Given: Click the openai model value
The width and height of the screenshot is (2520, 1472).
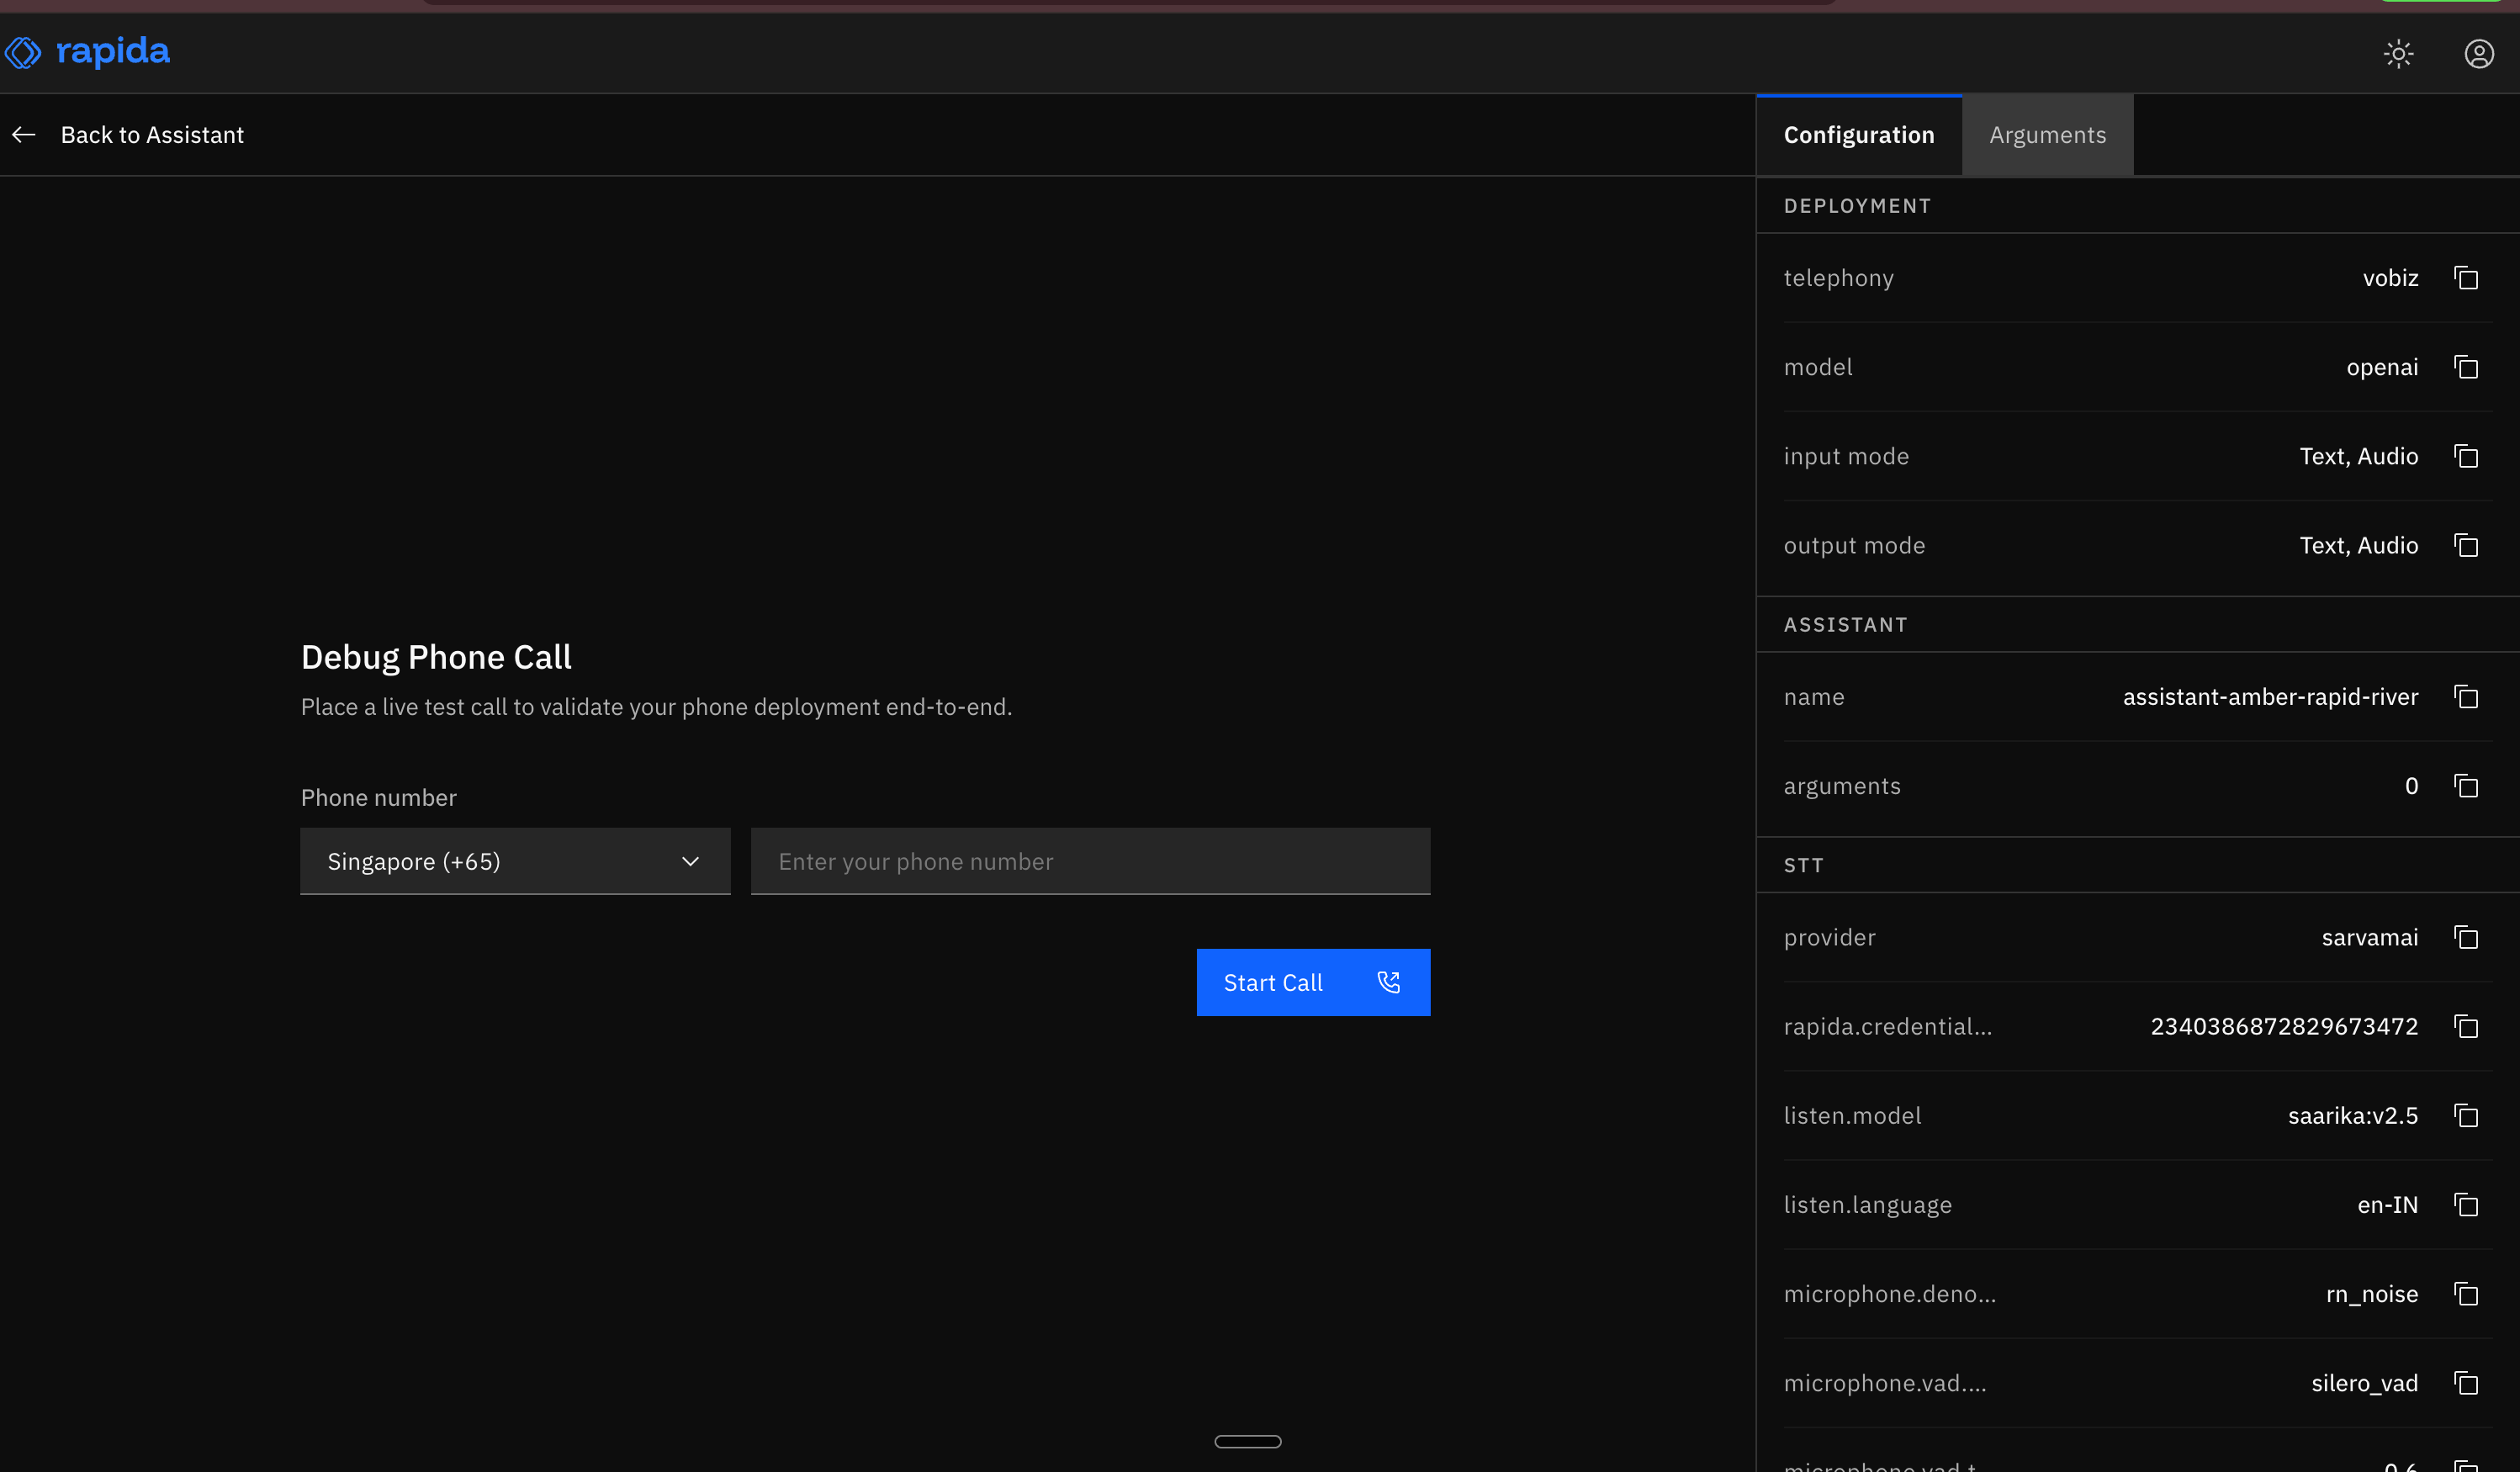Looking at the screenshot, I should [2382, 367].
